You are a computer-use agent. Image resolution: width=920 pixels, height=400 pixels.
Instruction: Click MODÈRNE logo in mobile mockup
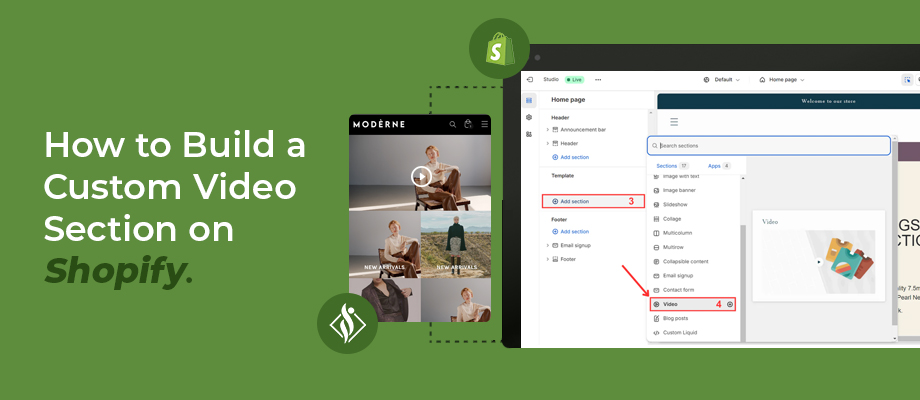tap(378, 124)
